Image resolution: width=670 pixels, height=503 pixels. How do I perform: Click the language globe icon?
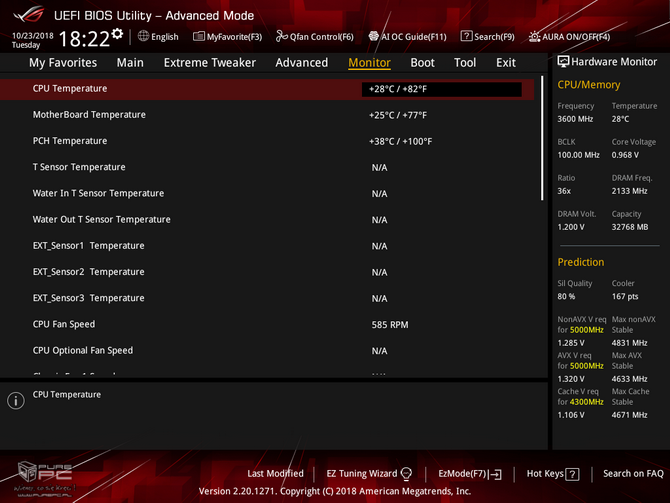[143, 36]
